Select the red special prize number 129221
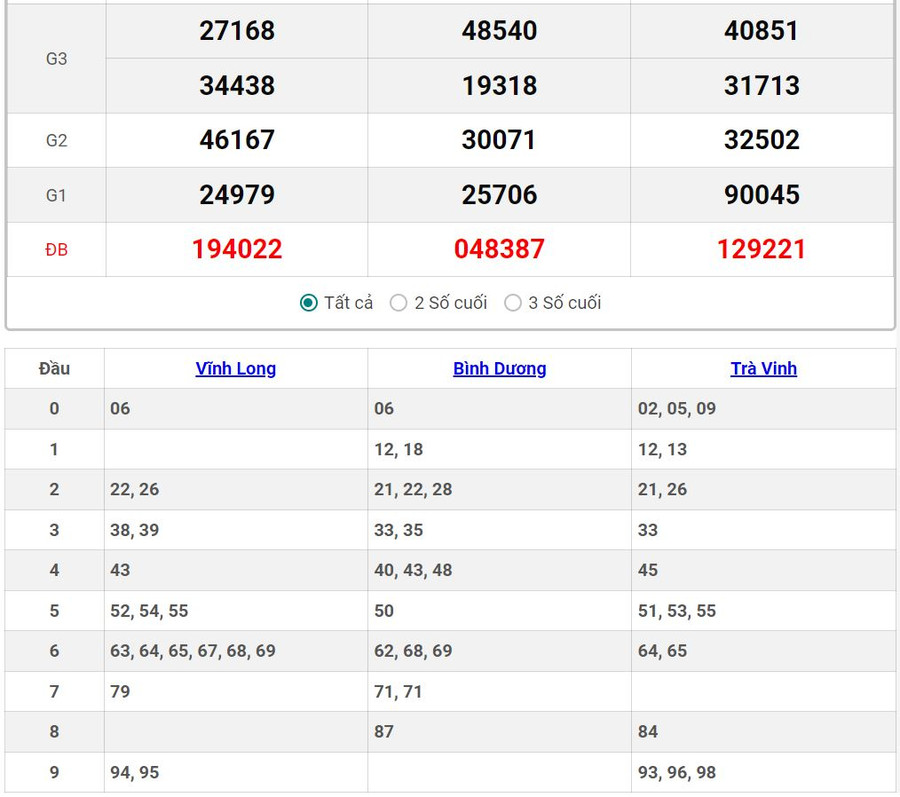The image size is (900, 797). pos(761,249)
